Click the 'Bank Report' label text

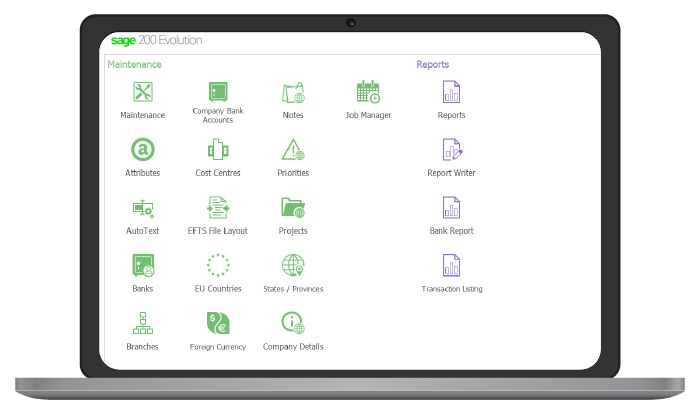[451, 231]
